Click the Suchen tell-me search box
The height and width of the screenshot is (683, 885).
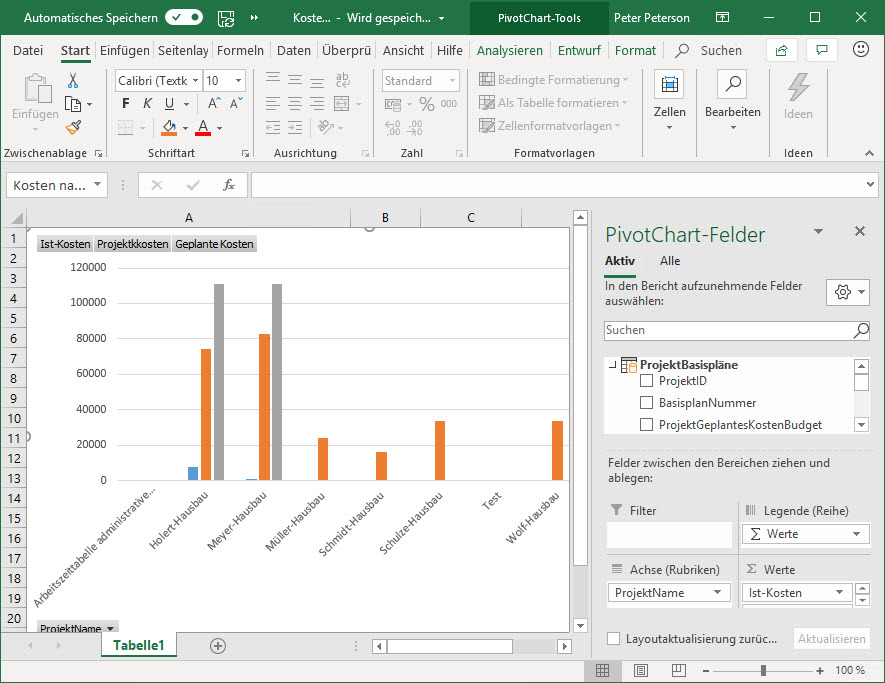pos(710,51)
